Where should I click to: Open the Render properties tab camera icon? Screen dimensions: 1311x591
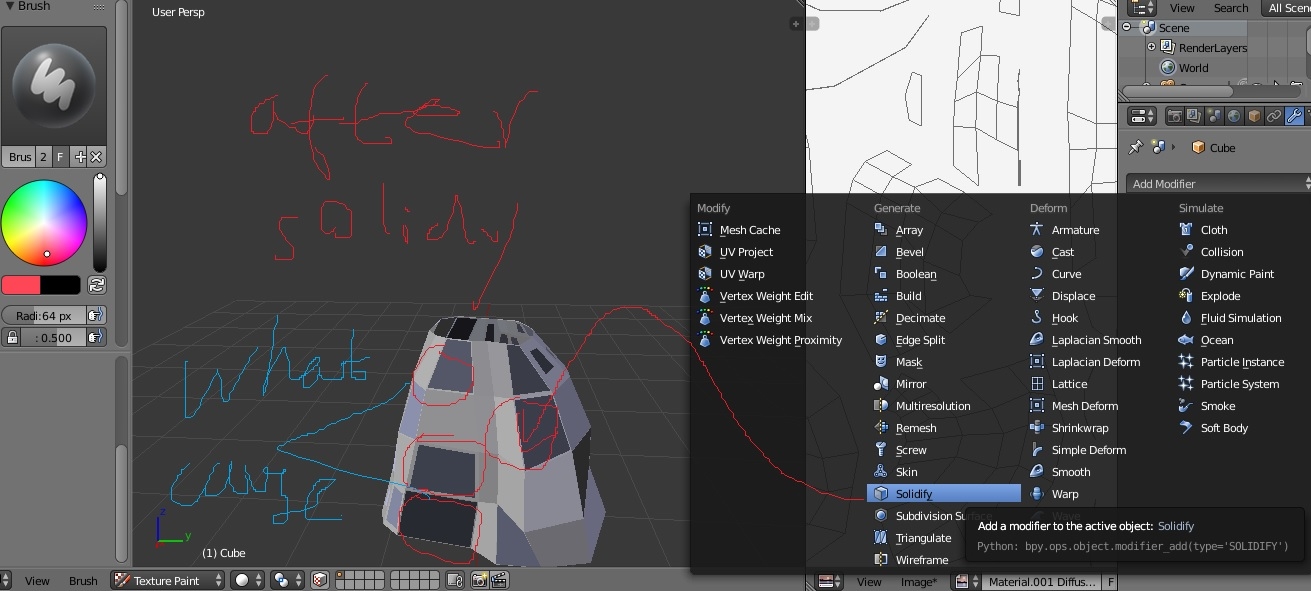tap(1173, 117)
